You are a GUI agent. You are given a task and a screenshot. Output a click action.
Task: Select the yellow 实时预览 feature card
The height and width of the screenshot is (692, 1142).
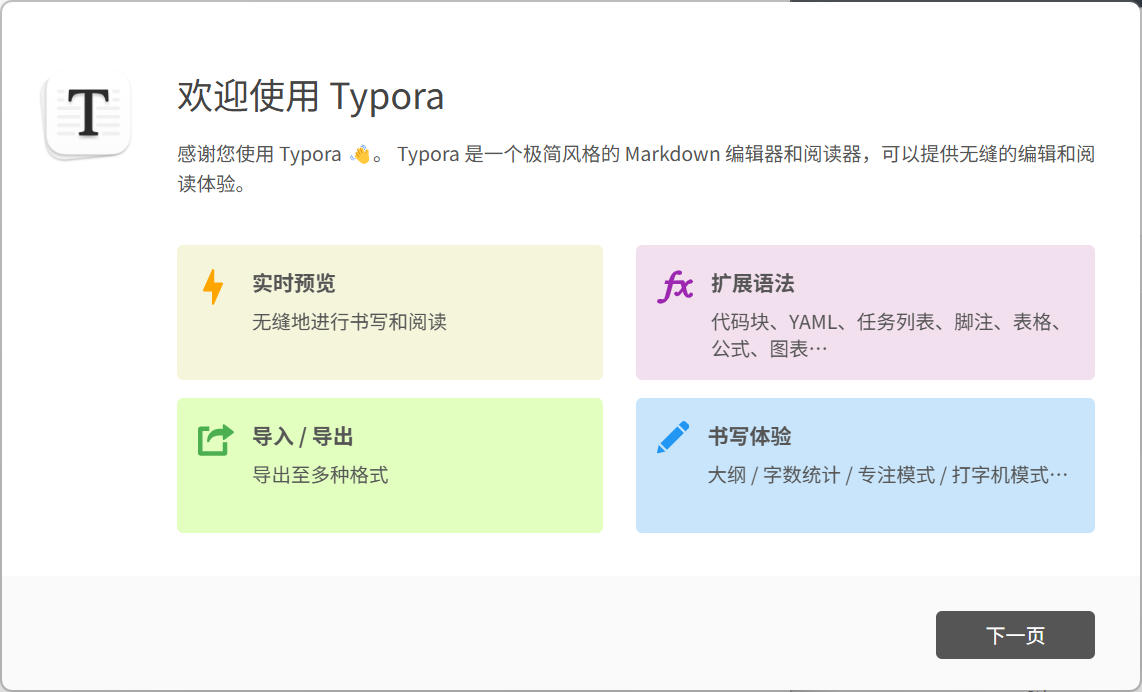389,312
